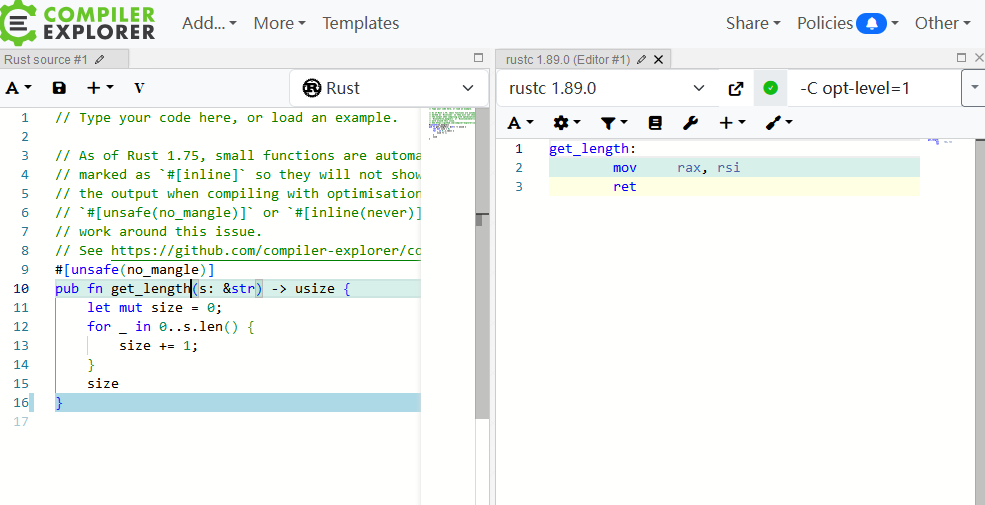Open compiler output gear options
Image resolution: width=985 pixels, height=505 pixels.
click(x=567, y=123)
